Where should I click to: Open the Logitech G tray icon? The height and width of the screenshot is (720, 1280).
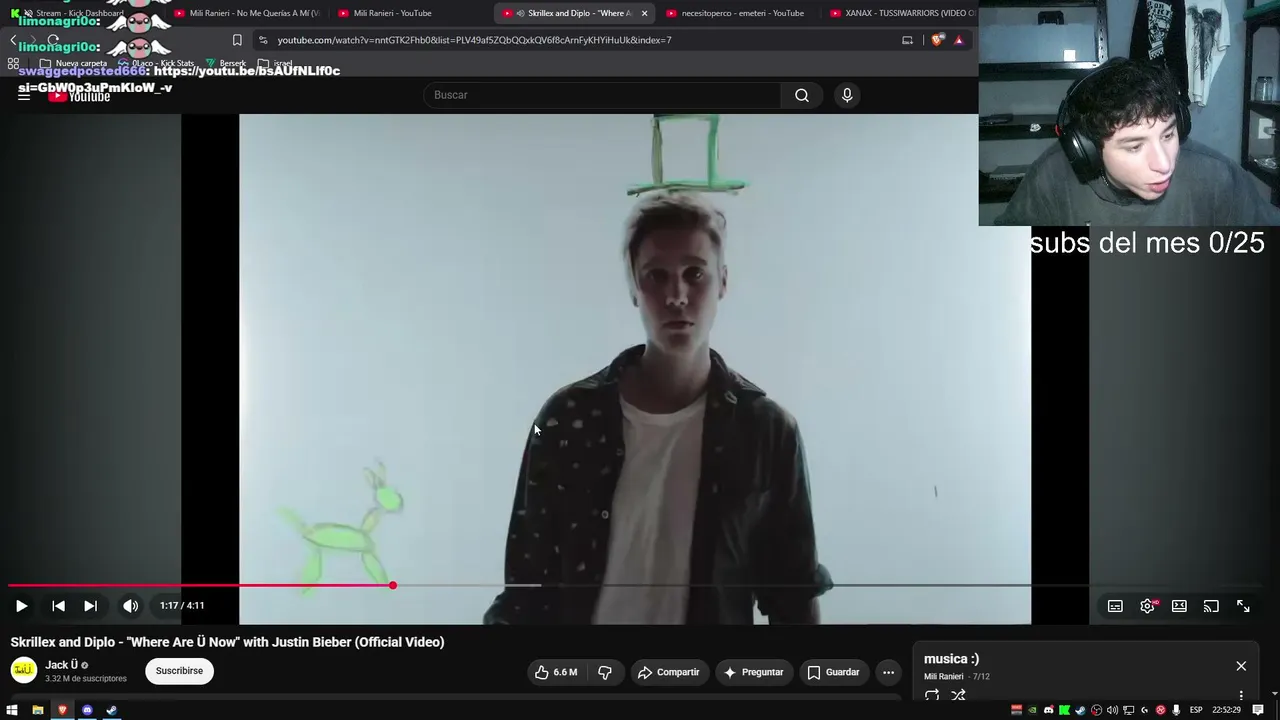(1144, 710)
